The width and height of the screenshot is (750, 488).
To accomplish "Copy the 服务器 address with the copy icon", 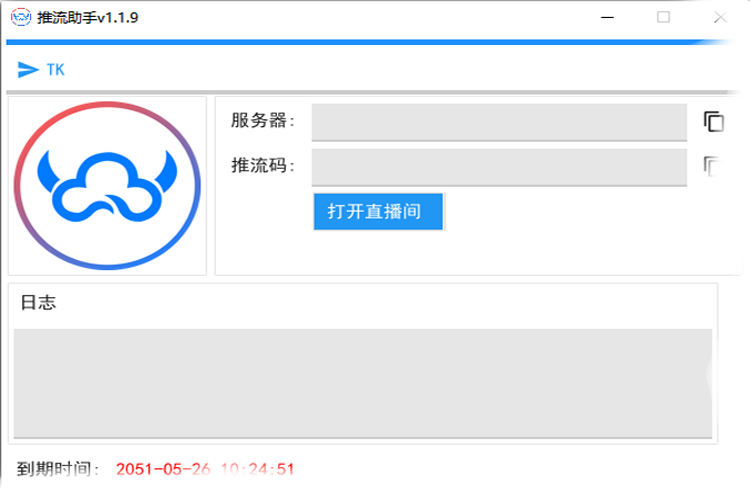I will pyautogui.click(x=713, y=122).
